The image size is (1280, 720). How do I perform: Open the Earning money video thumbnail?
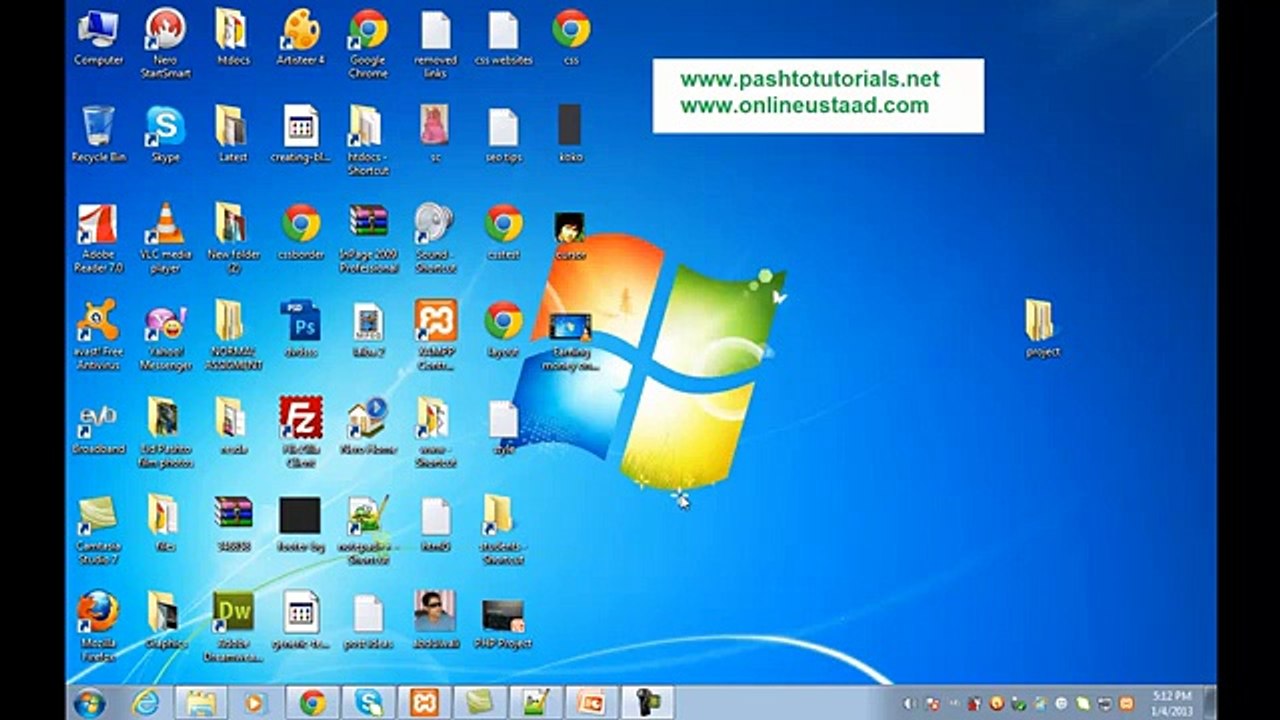[x=570, y=342]
